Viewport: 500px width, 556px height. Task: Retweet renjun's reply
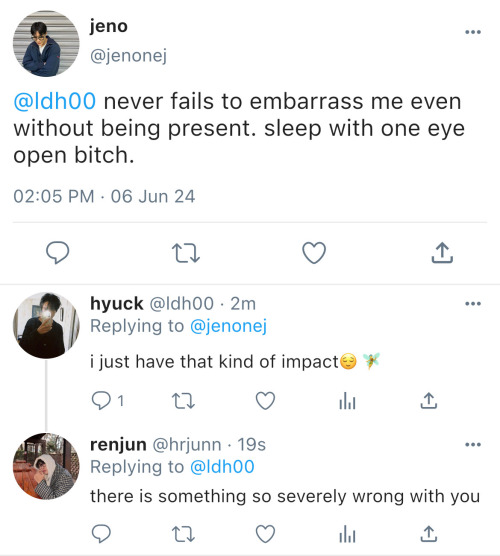[x=183, y=534]
